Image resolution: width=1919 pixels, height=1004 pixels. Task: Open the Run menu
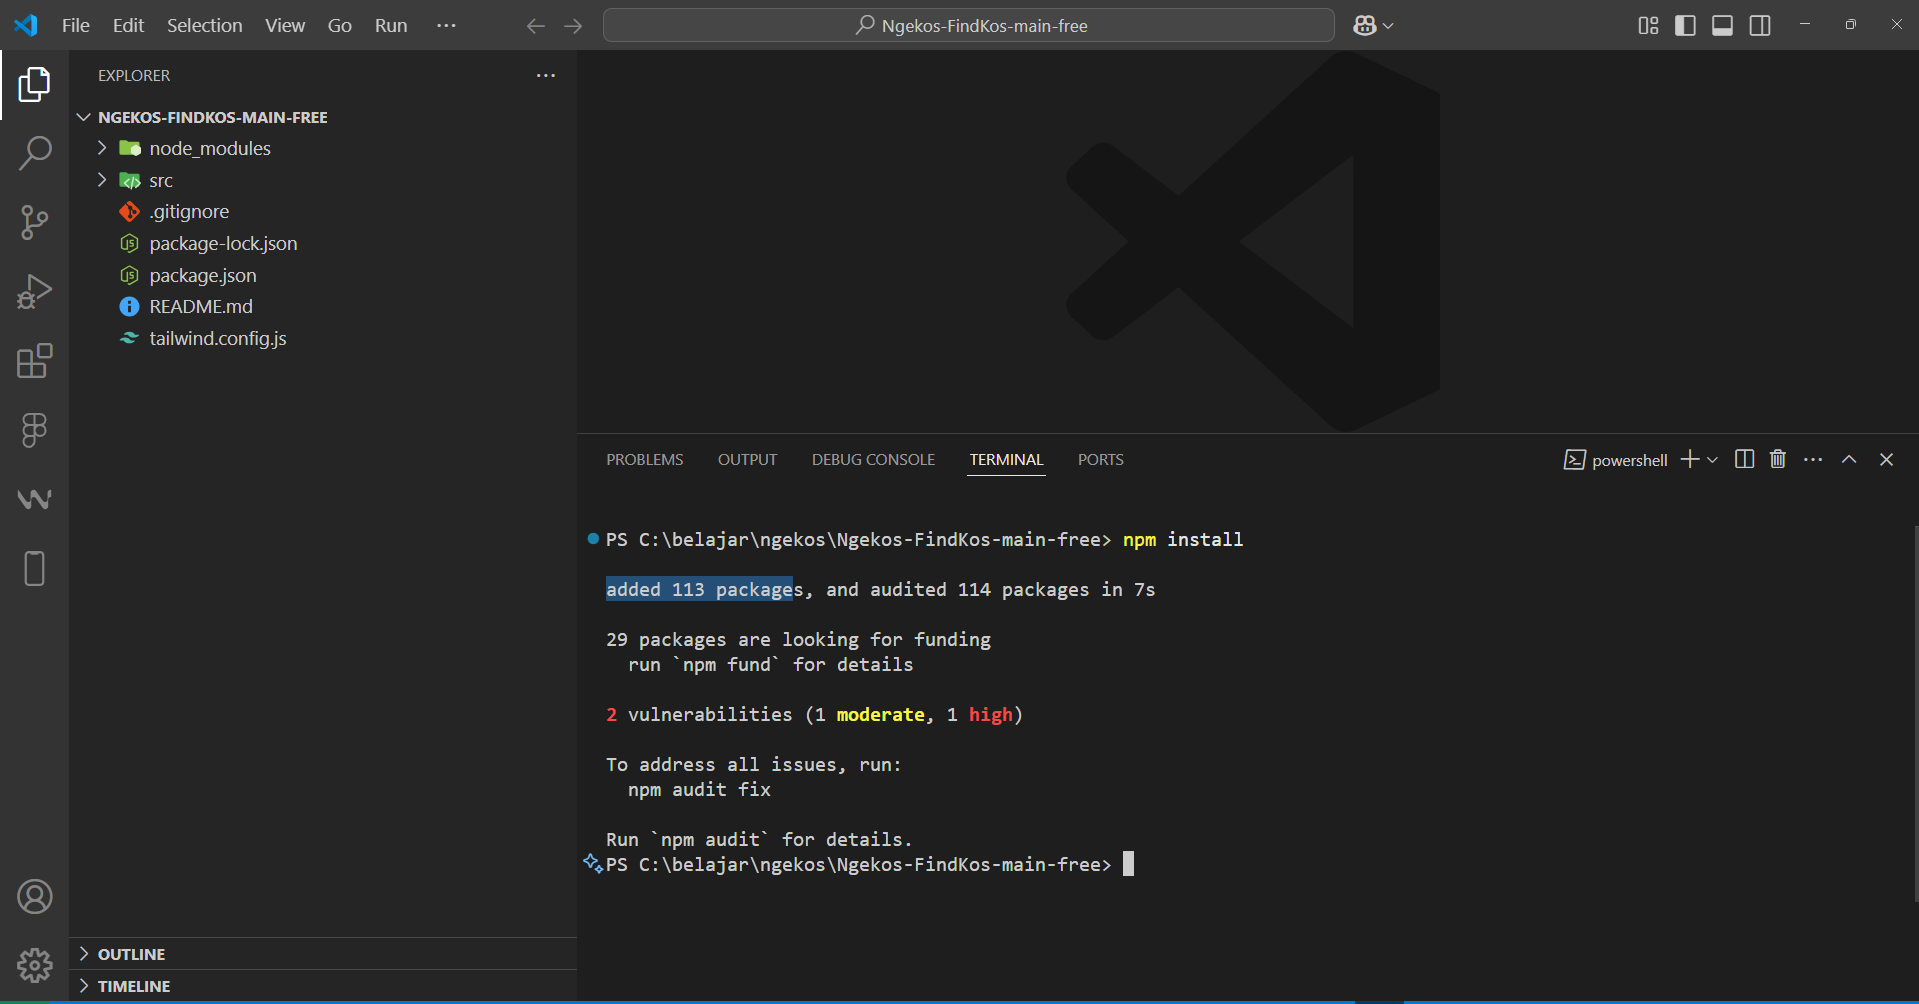pos(391,26)
